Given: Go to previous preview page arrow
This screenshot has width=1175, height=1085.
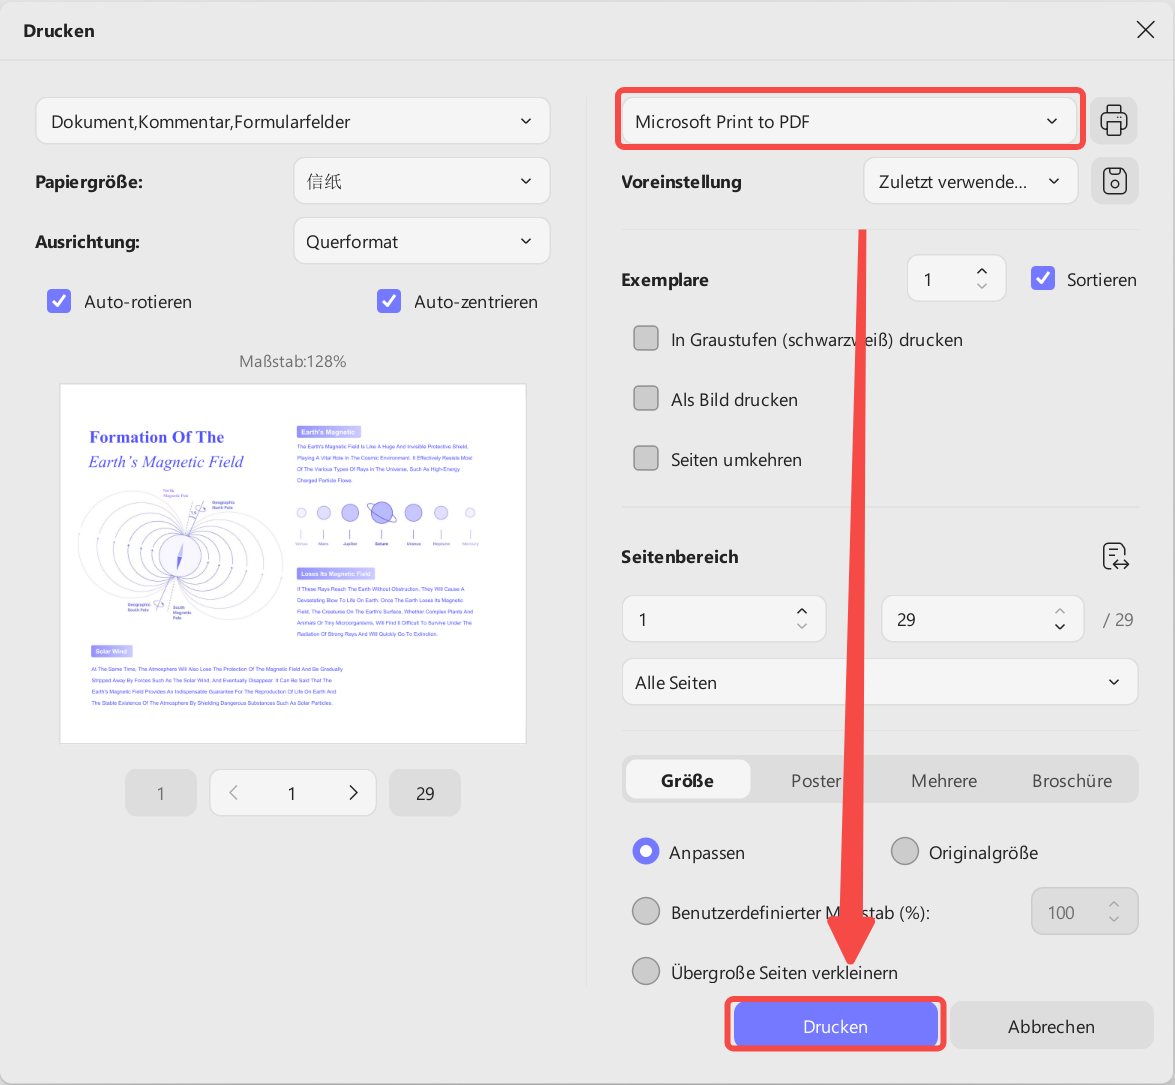Looking at the screenshot, I should click(233, 793).
